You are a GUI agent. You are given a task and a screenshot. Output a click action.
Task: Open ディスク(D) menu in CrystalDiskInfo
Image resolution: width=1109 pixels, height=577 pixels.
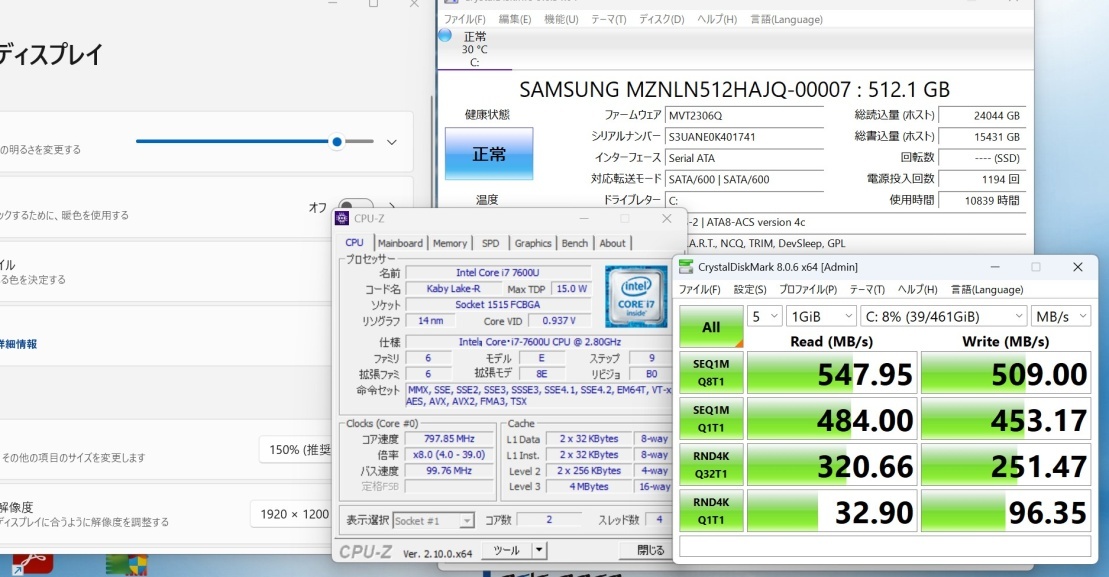(661, 19)
